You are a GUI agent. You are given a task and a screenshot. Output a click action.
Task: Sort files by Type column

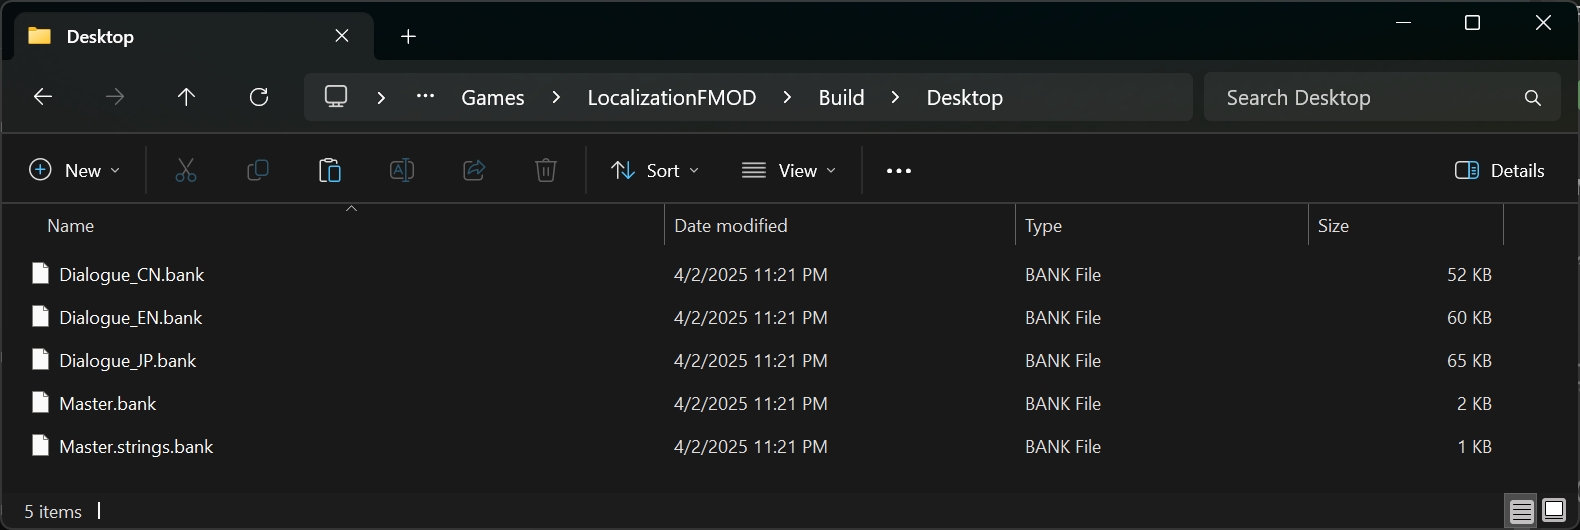click(1043, 226)
